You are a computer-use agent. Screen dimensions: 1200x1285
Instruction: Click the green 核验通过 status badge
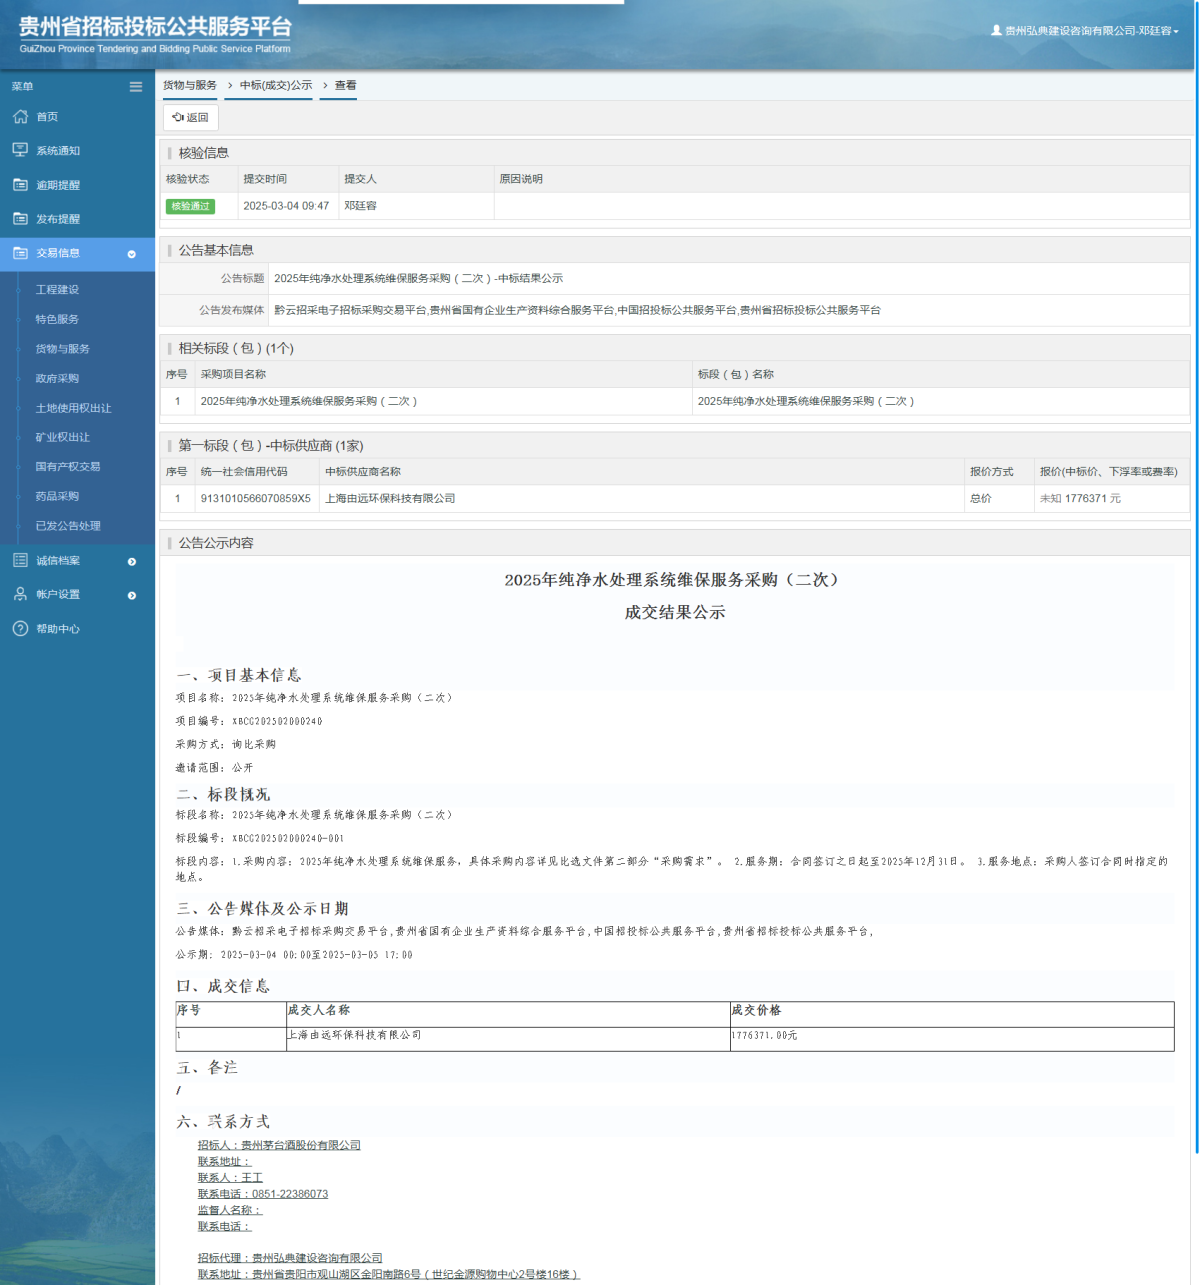pyautogui.click(x=190, y=206)
